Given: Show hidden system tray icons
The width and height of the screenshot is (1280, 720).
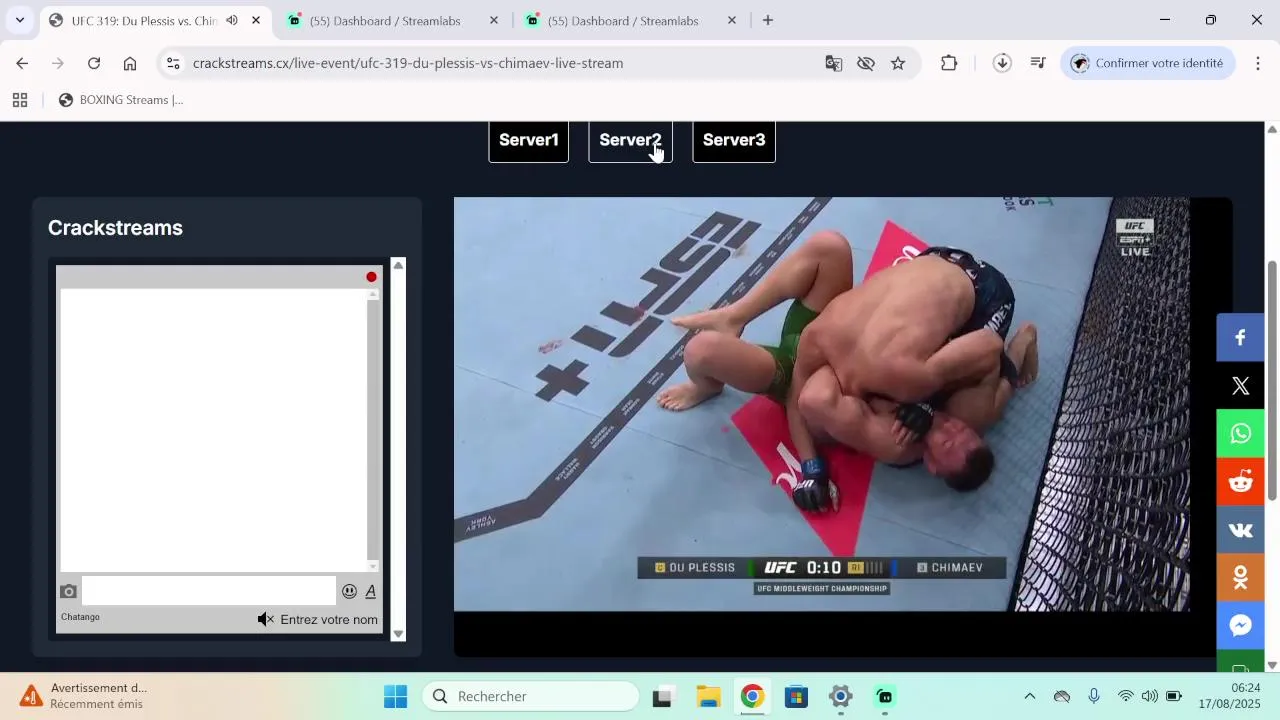Looking at the screenshot, I should tap(1030, 697).
